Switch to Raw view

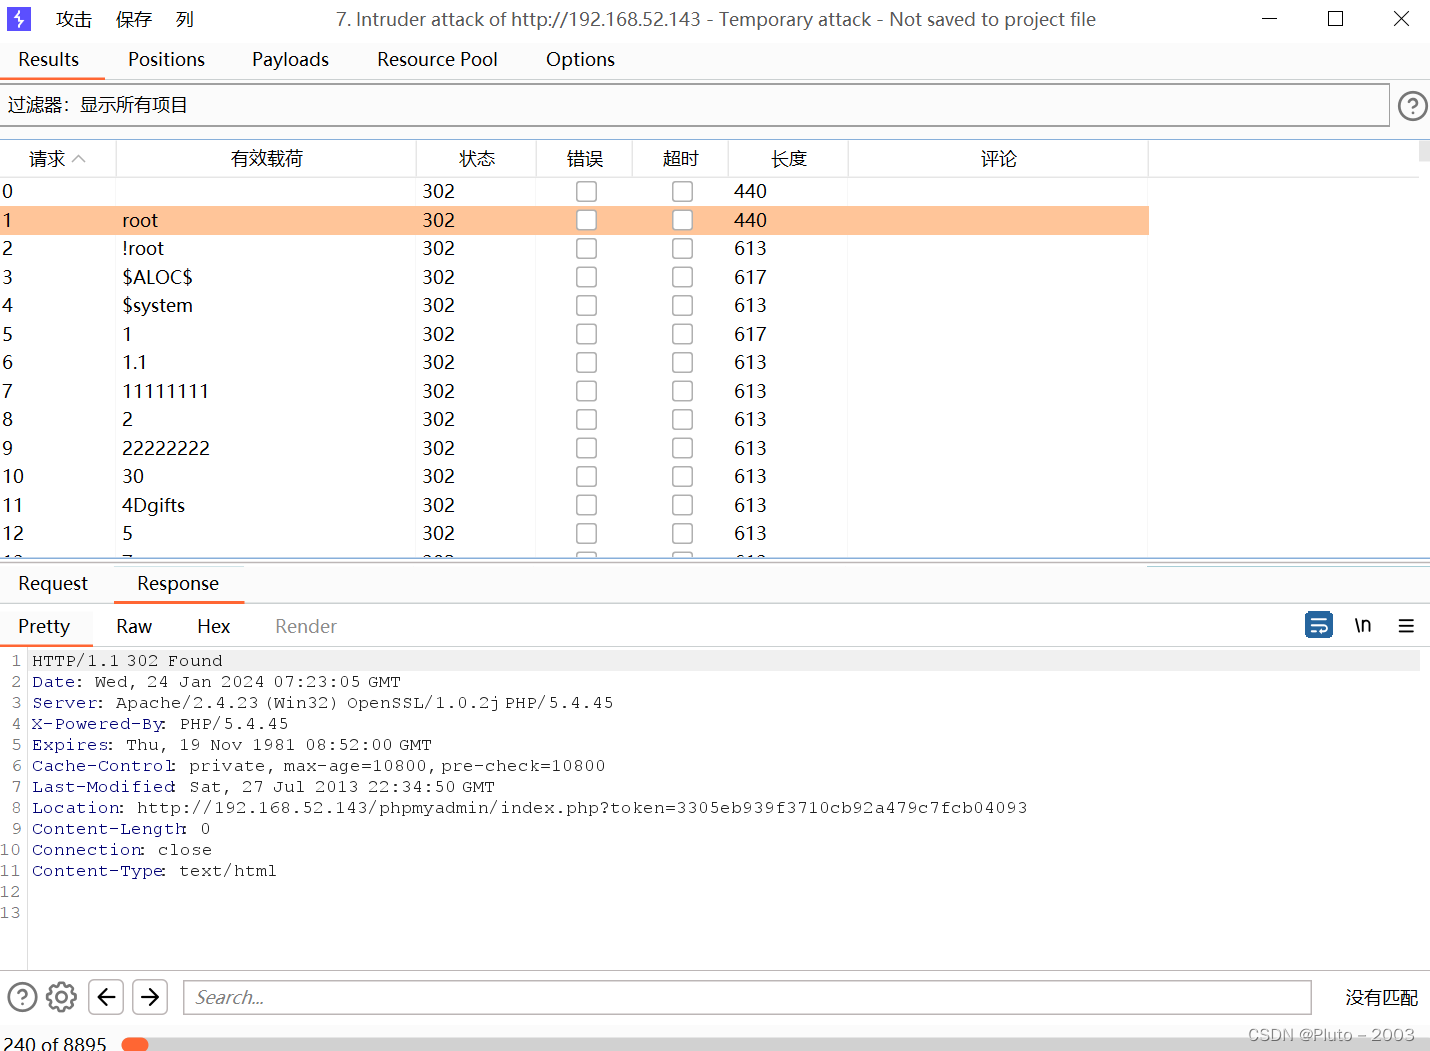click(x=134, y=627)
